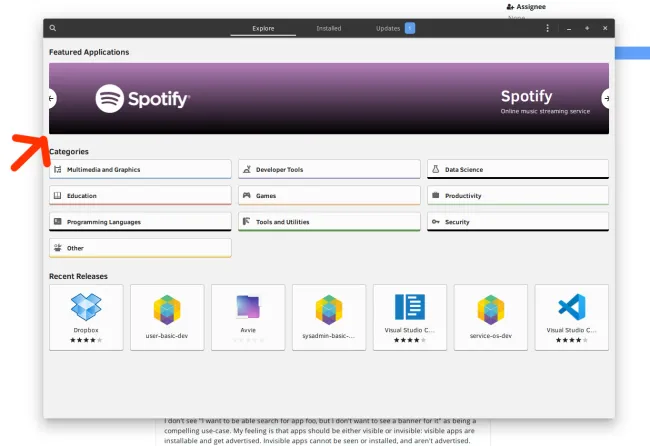
Task: Click the Games controller icon
Action: pos(247,195)
